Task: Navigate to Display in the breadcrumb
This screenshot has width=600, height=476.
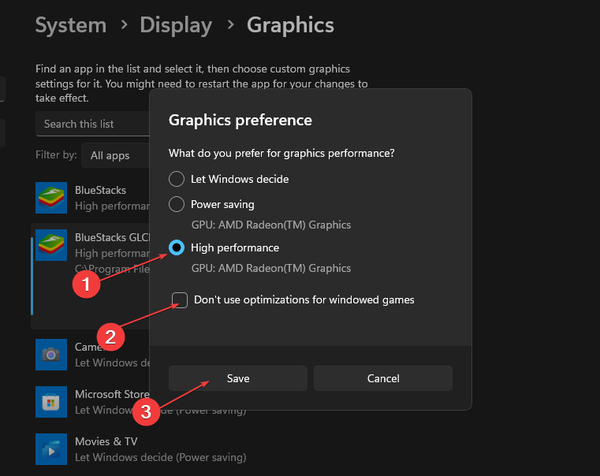Action: 176,25
